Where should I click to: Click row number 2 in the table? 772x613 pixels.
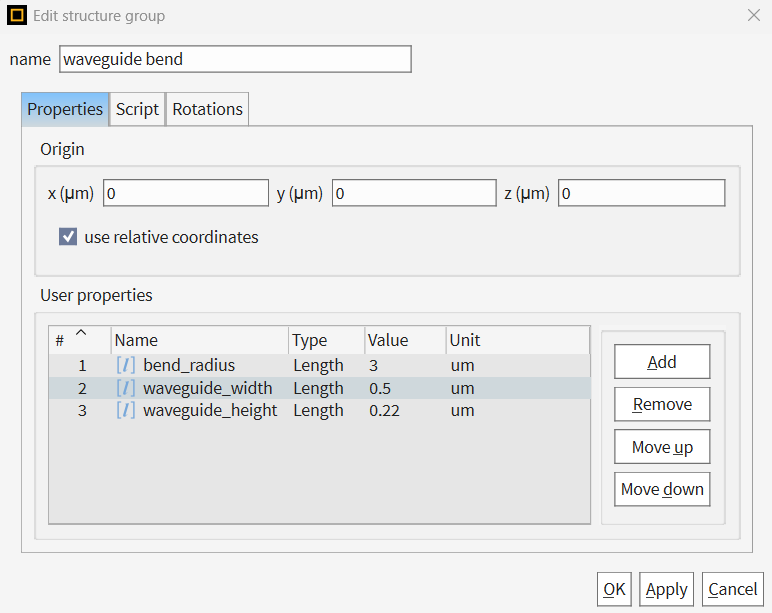click(82, 388)
